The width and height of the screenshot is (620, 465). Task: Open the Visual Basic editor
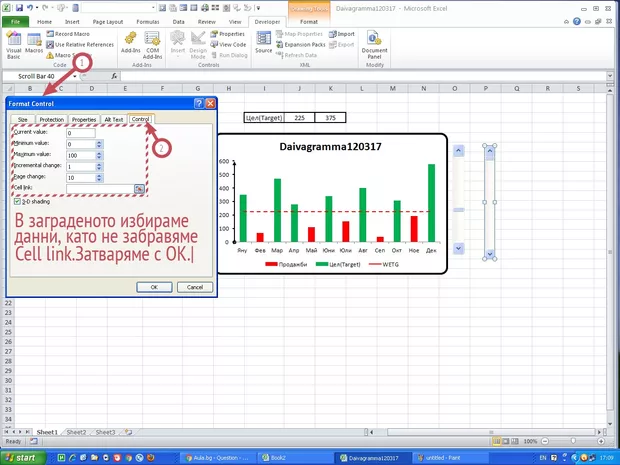[x=14, y=44]
